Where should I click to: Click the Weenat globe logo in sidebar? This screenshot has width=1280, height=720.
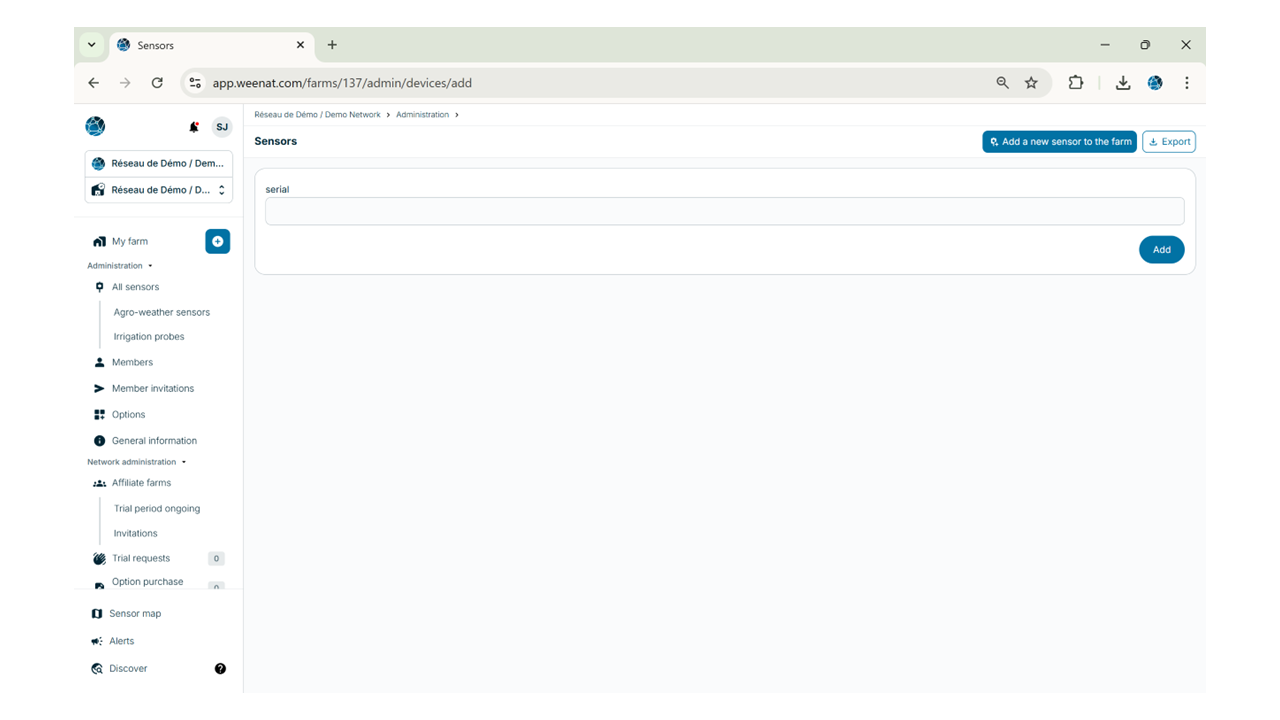(x=95, y=126)
